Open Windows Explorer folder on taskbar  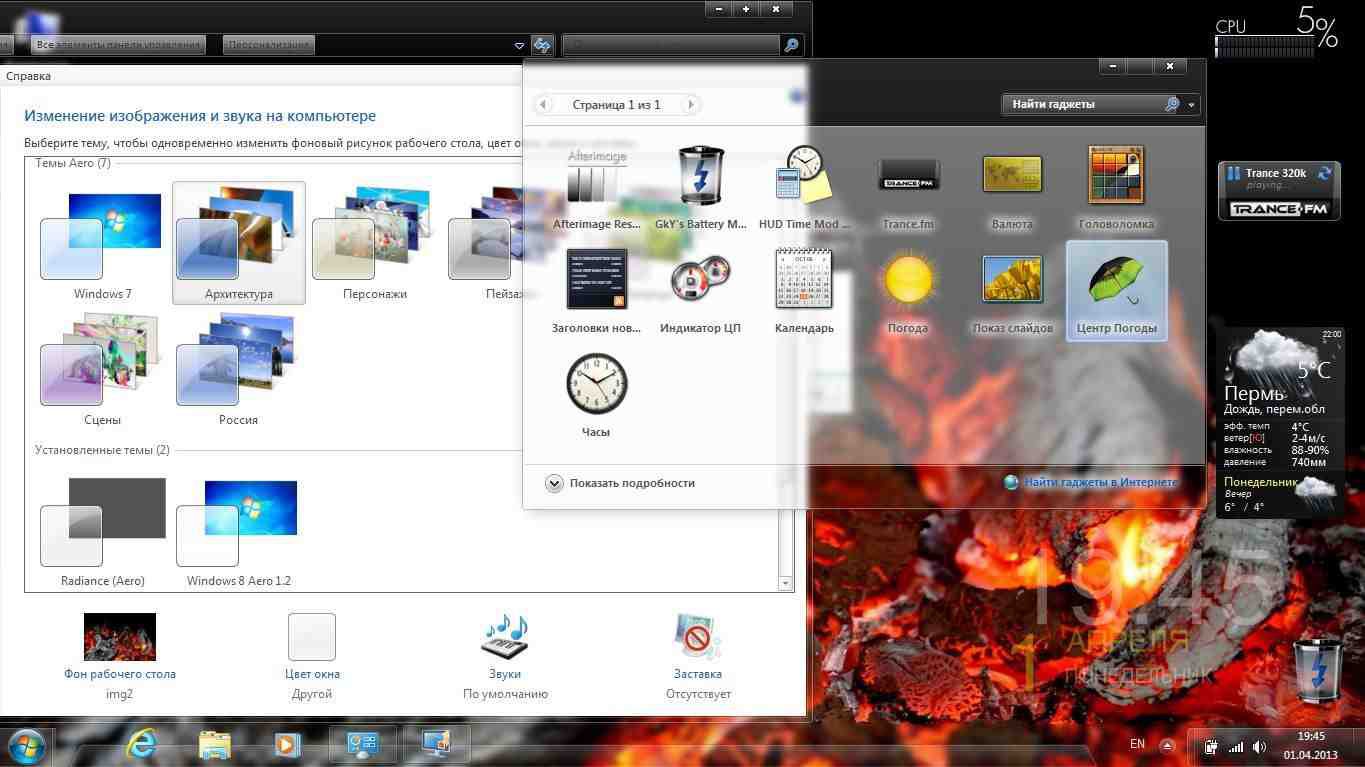click(x=215, y=745)
